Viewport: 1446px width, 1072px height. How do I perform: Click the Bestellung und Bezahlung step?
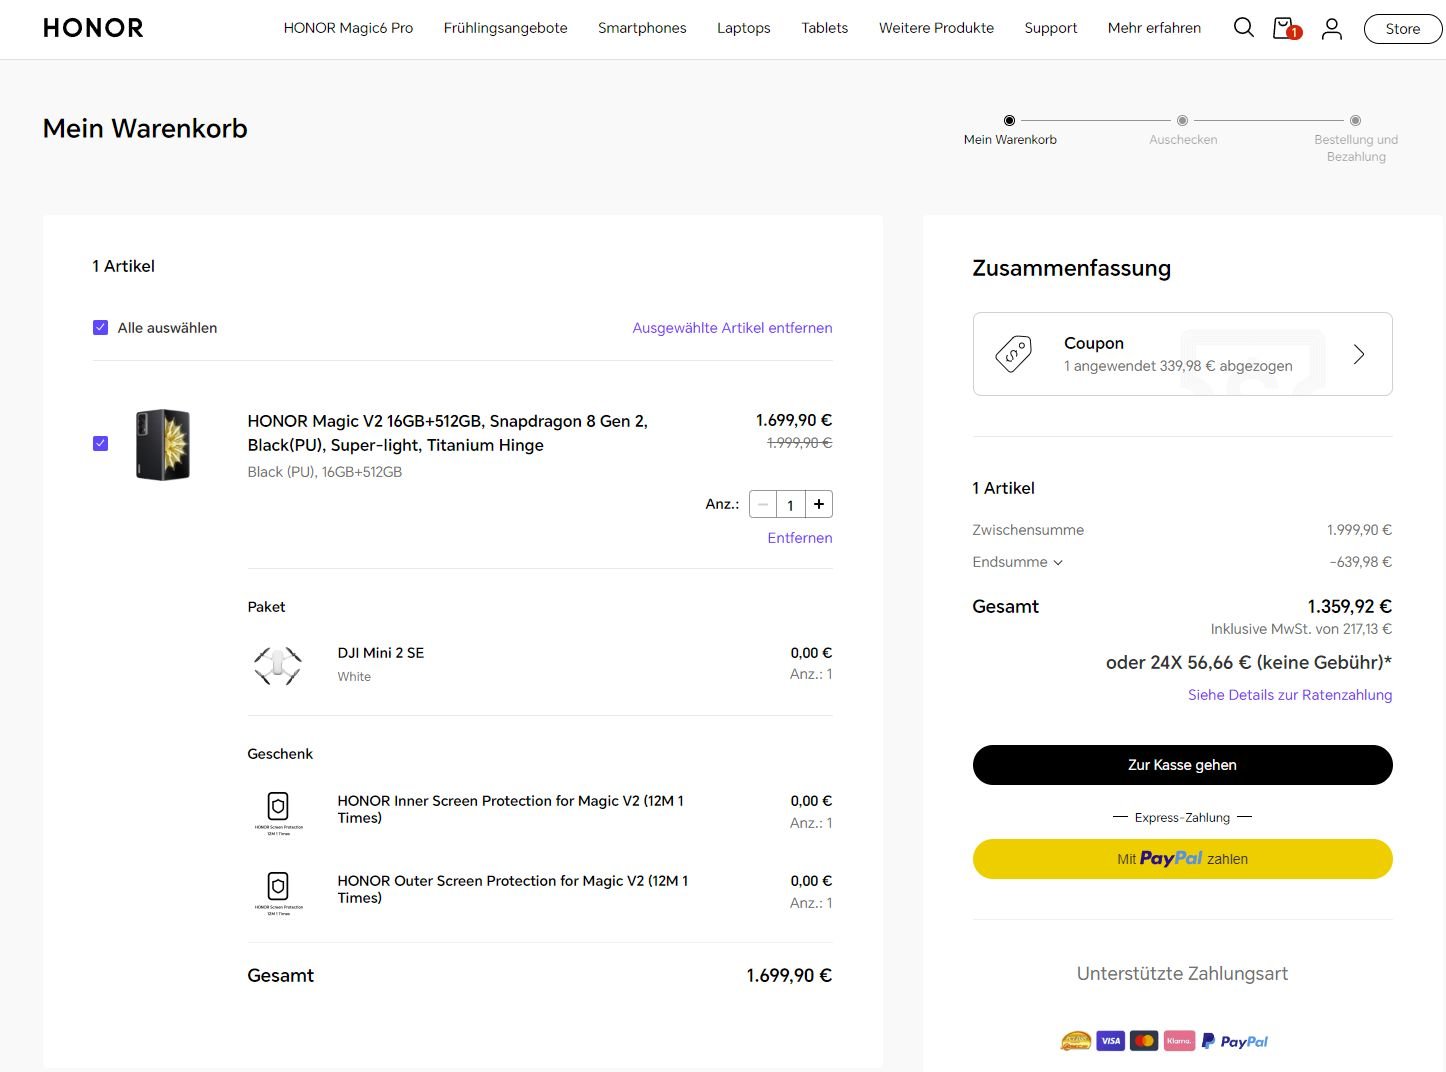pyautogui.click(x=1356, y=140)
